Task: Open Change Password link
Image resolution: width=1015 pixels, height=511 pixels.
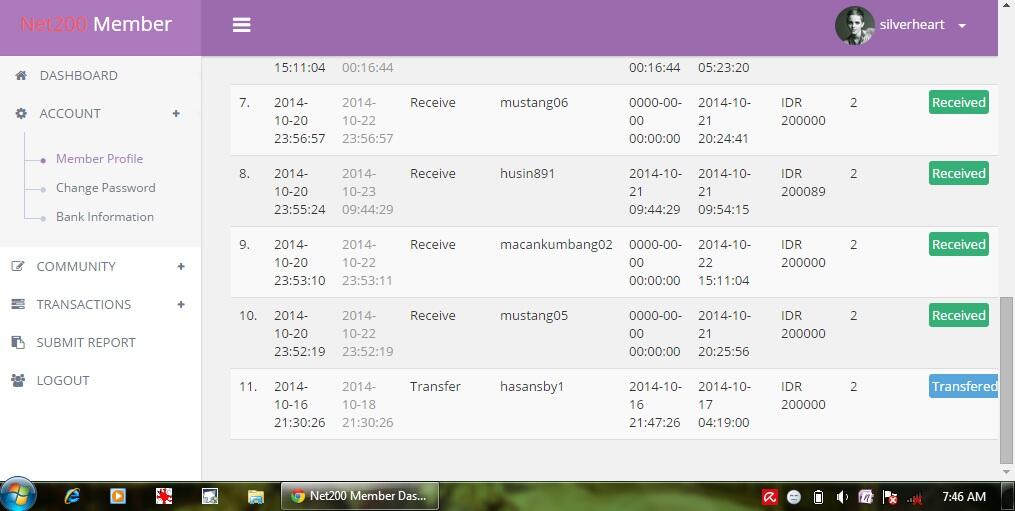Action: [106, 188]
